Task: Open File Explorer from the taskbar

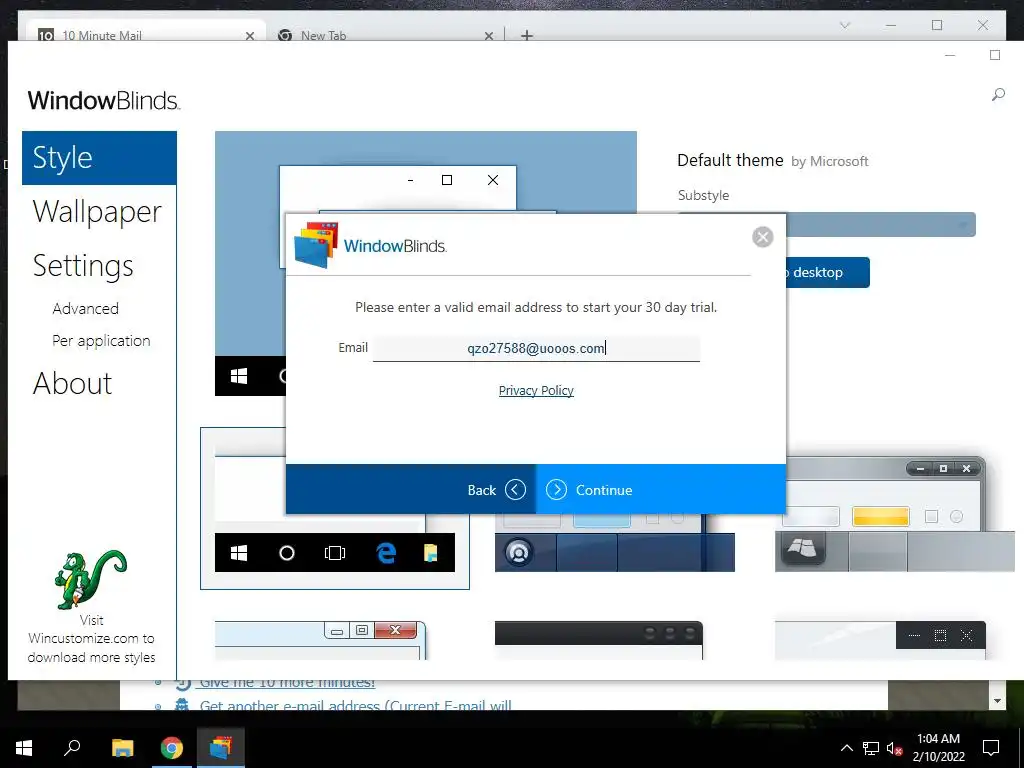Action: (x=122, y=747)
